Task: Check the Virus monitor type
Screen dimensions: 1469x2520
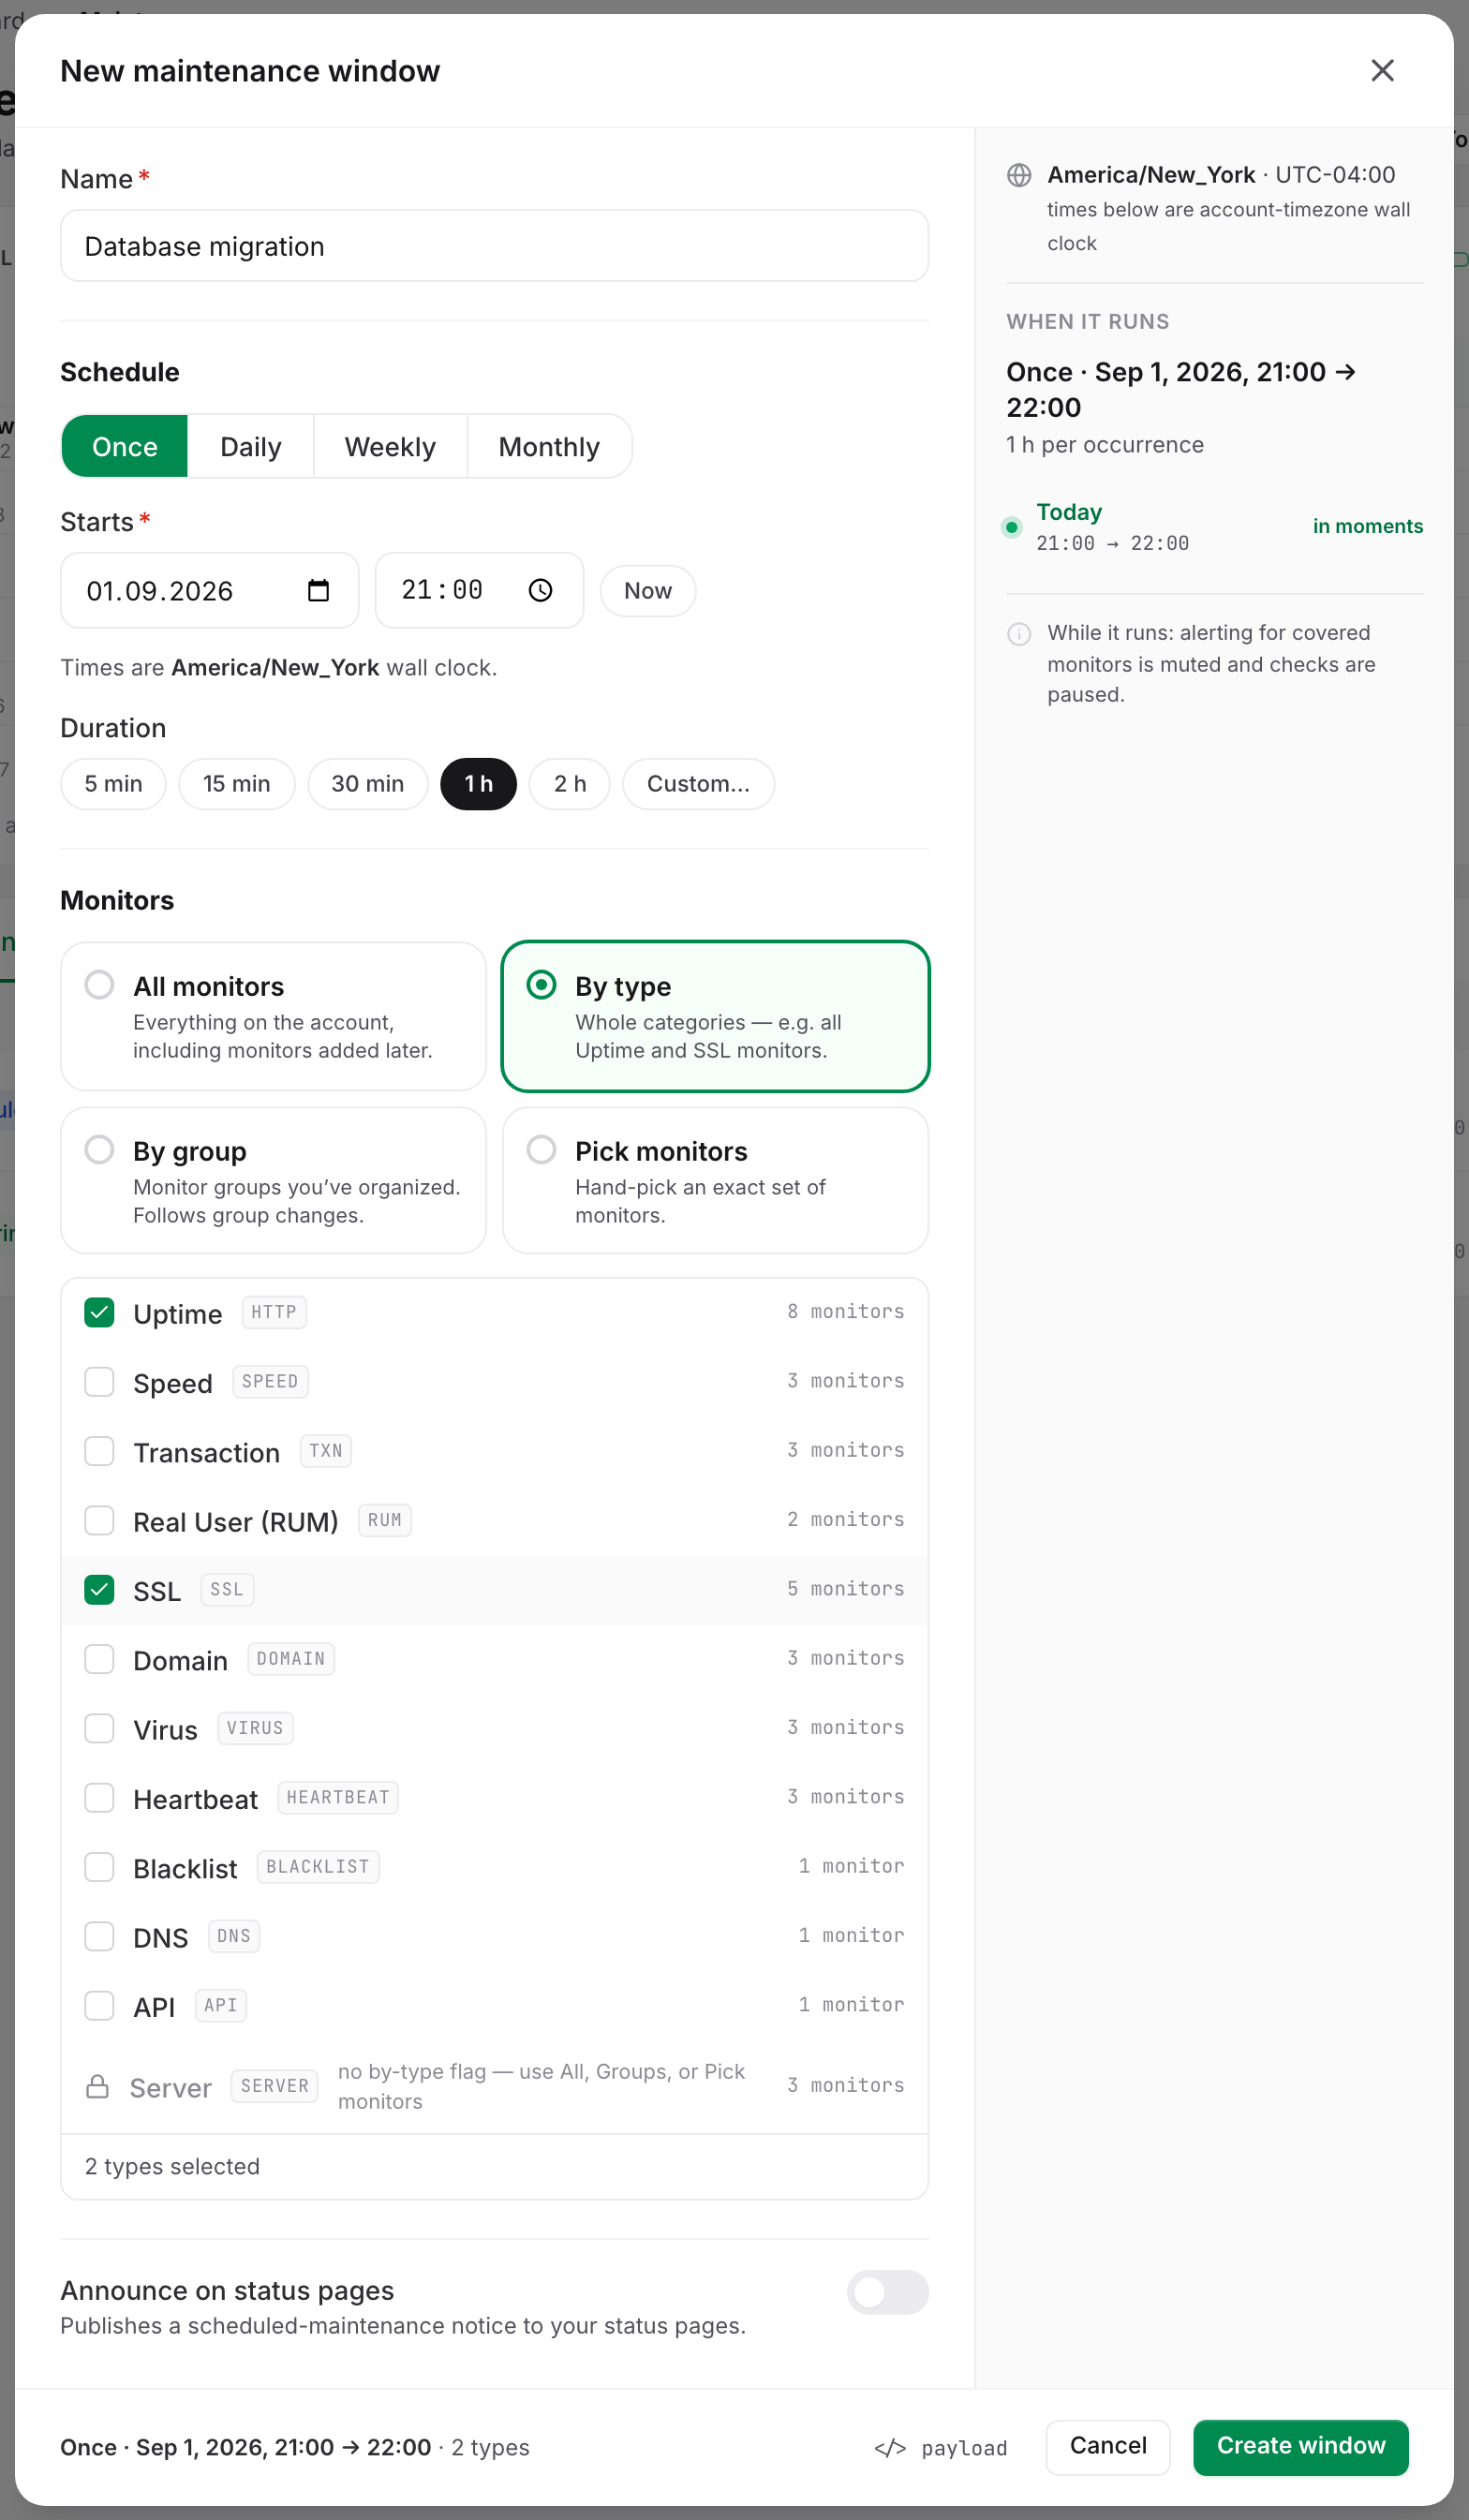Action: point(99,1728)
